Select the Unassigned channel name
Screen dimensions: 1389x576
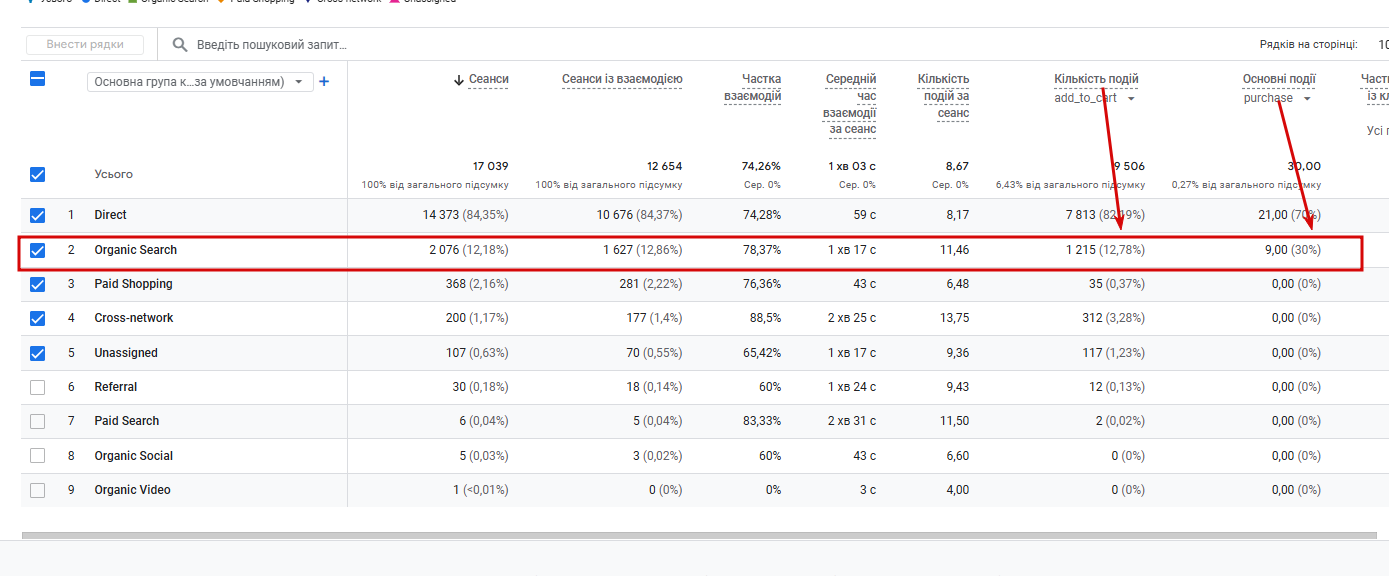pyautogui.click(x=126, y=353)
